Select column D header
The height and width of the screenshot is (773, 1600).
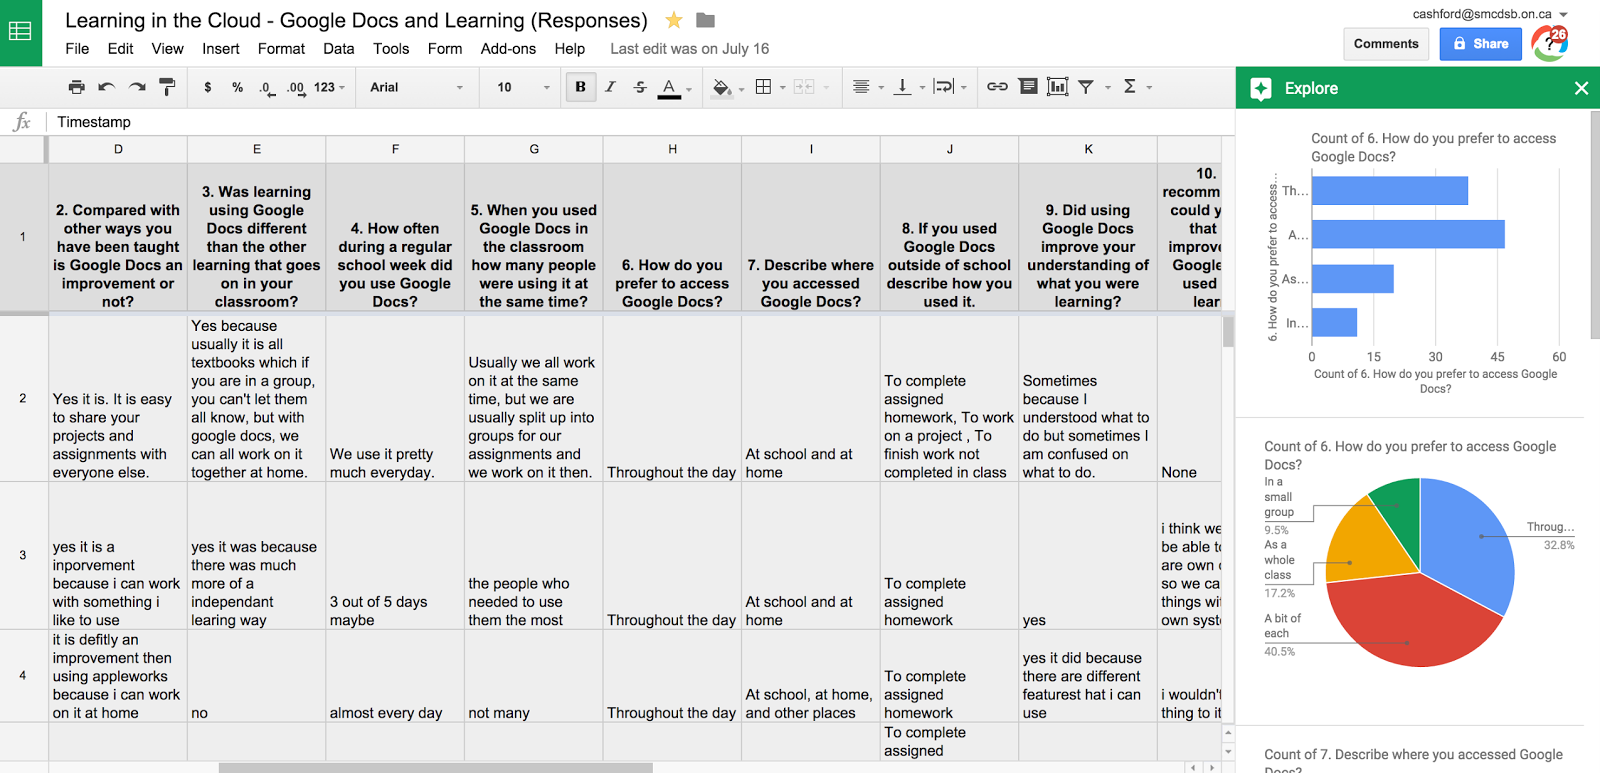pos(118,149)
